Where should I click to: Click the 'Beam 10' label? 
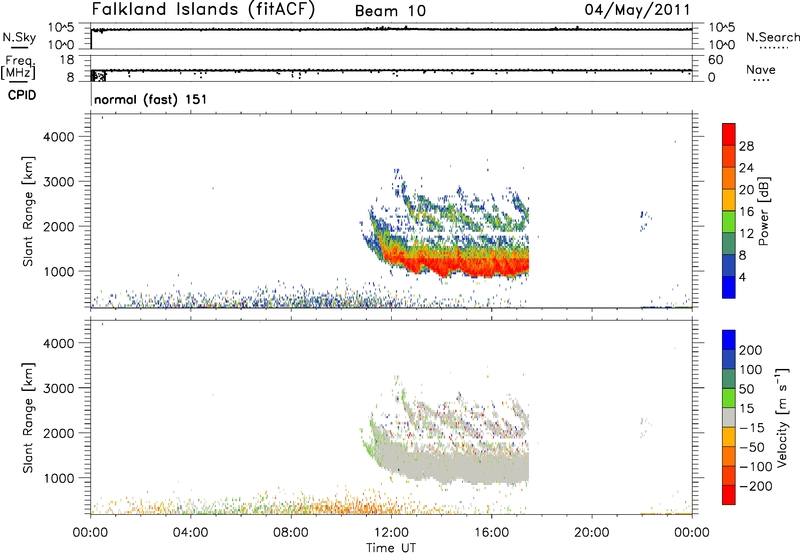point(390,11)
